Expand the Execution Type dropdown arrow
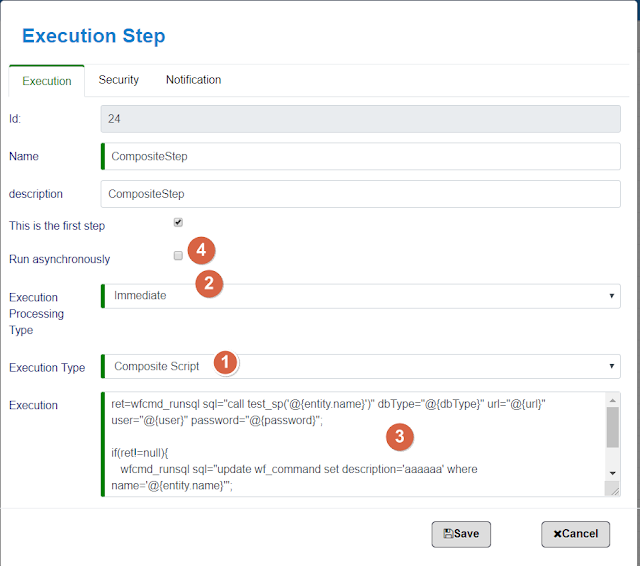Screen dimensions: 640x566 click(x=611, y=367)
